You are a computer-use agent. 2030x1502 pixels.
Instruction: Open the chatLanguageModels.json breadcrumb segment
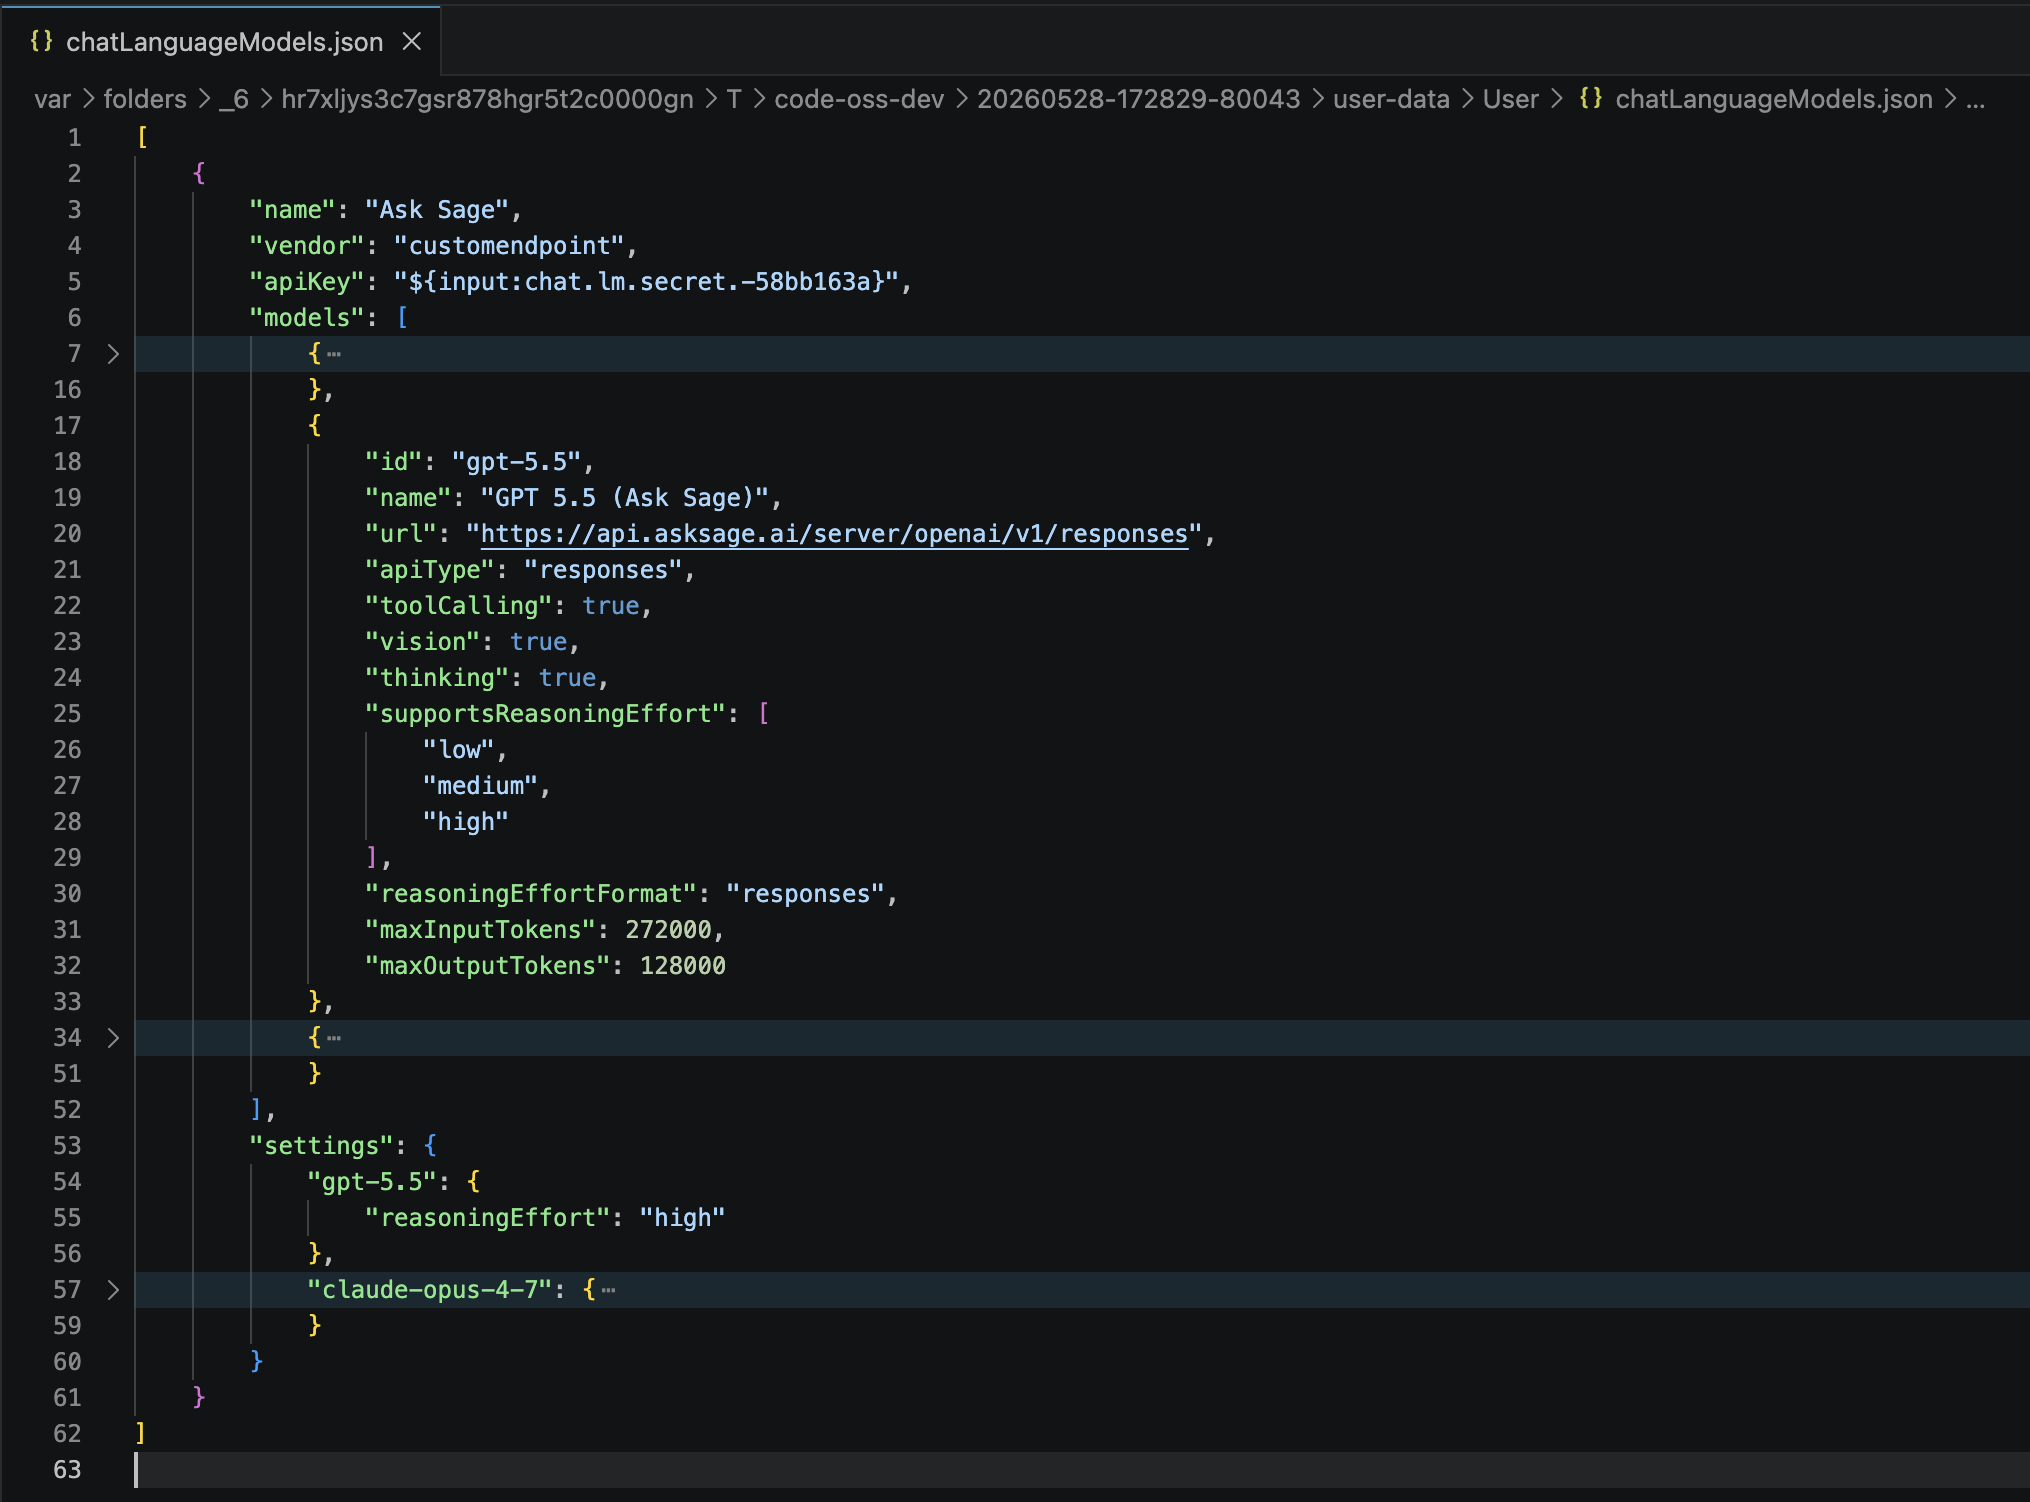[x=1773, y=99]
